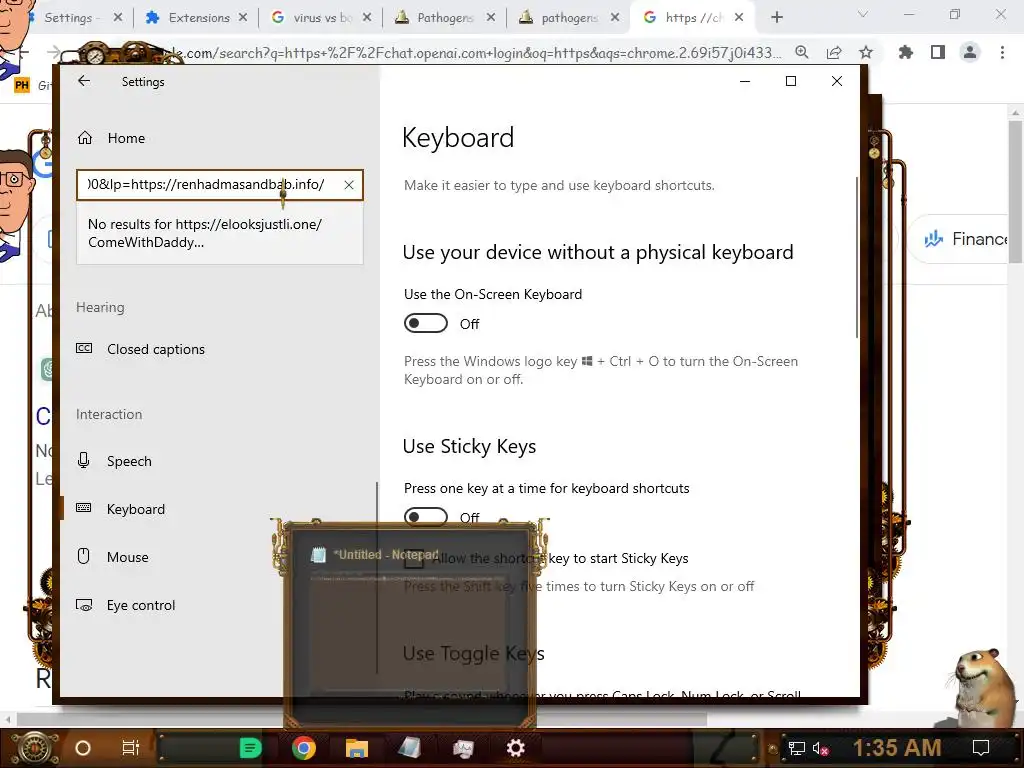This screenshot has height=768, width=1024.
Task: Click the Chrome zoom magnifier icon
Action: [802, 52]
